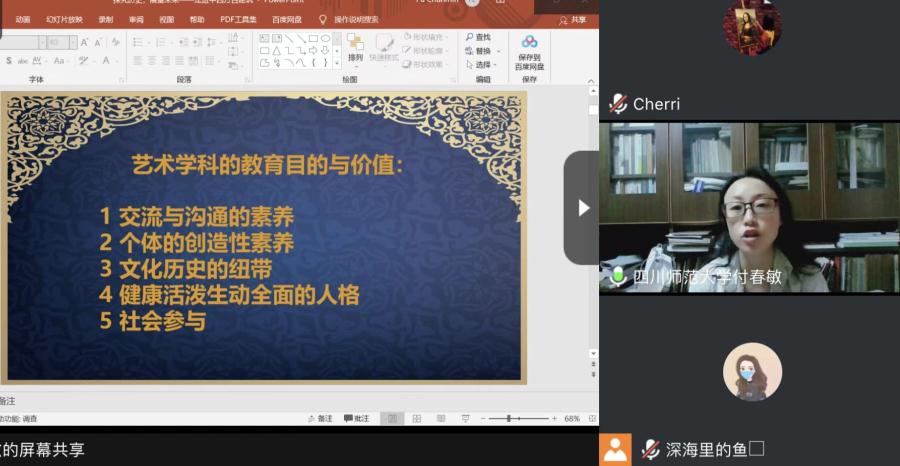
Task: Open the font size dropdown
Action: pyautogui.click(x=72, y=42)
